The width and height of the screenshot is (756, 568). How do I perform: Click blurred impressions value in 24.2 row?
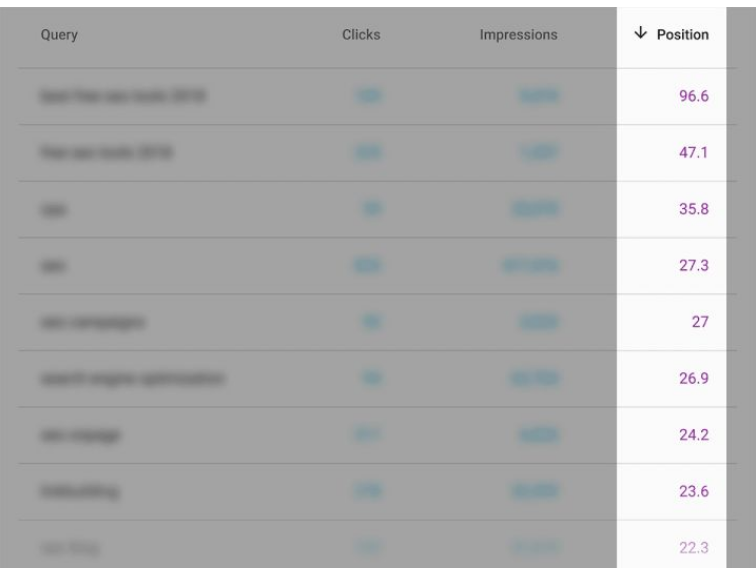tap(539, 435)
